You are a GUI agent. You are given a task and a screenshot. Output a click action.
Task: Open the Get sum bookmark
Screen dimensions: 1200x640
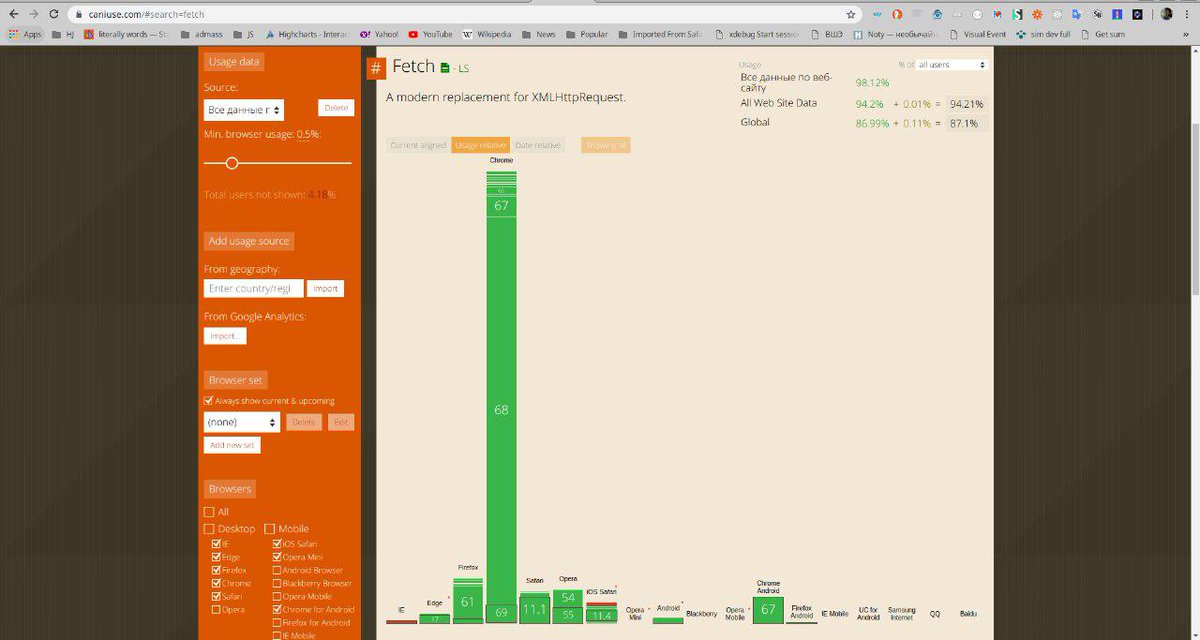click(1102, 34)
